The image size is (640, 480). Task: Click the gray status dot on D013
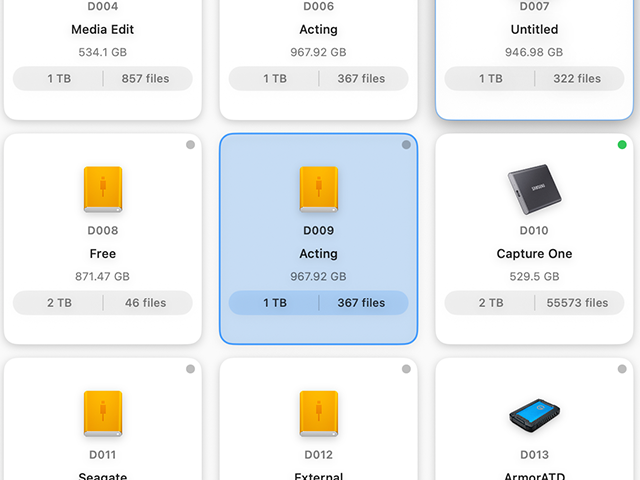(622, 369)
